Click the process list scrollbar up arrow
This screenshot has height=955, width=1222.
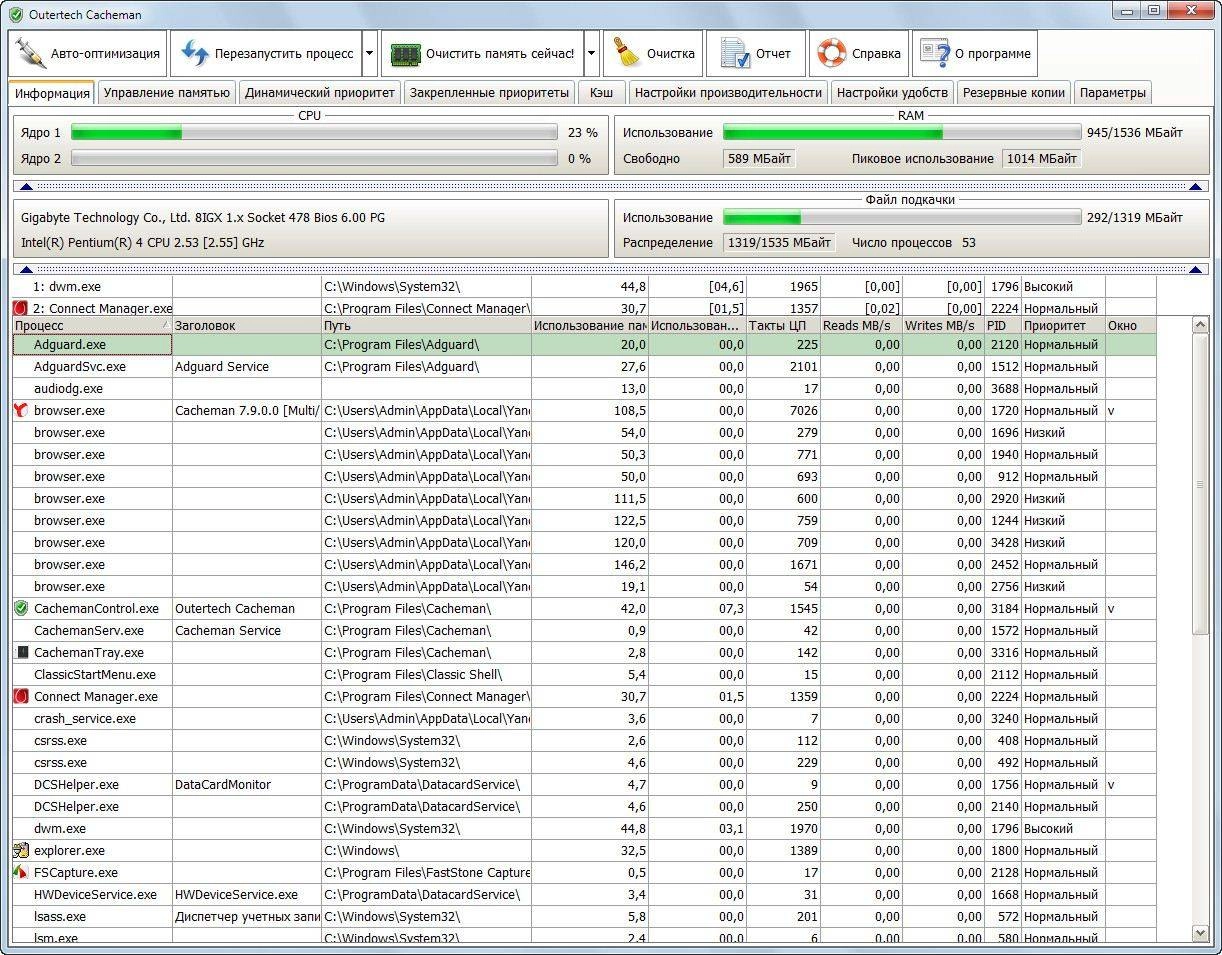coord(1201,325)
